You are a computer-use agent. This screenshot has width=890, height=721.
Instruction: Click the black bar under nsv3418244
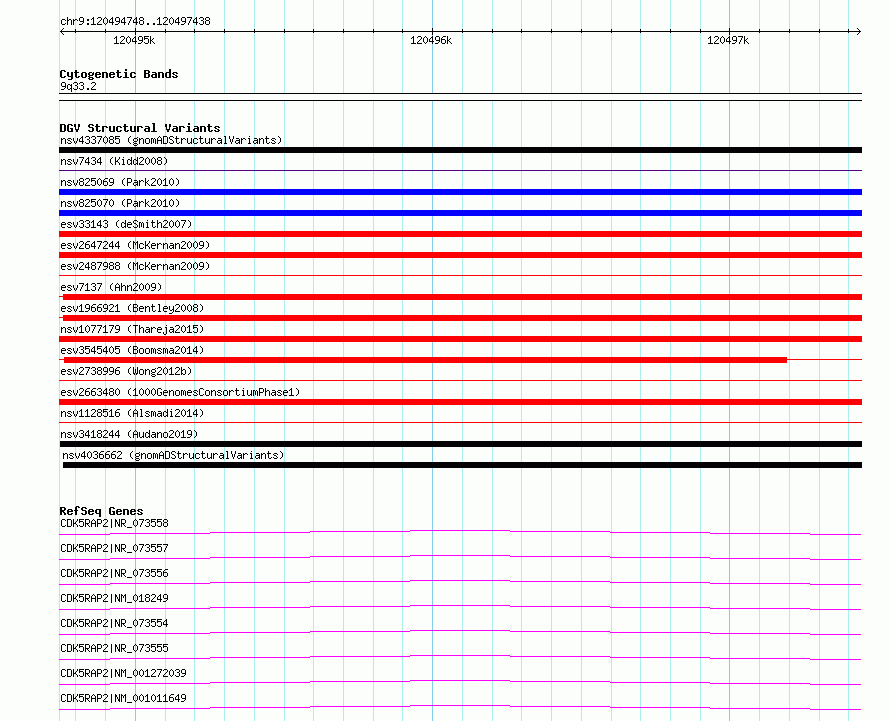460,445
